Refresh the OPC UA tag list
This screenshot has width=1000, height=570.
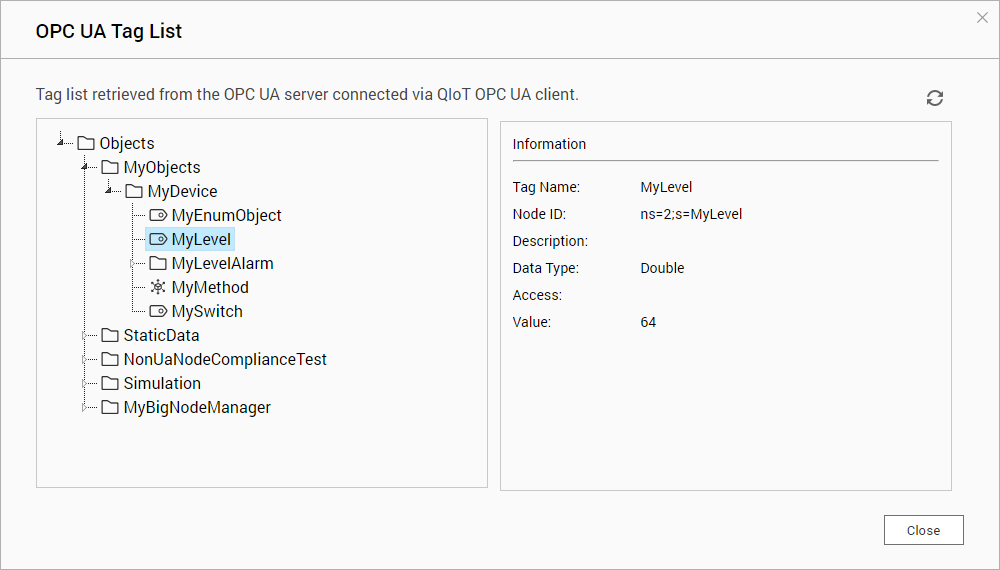934,98
